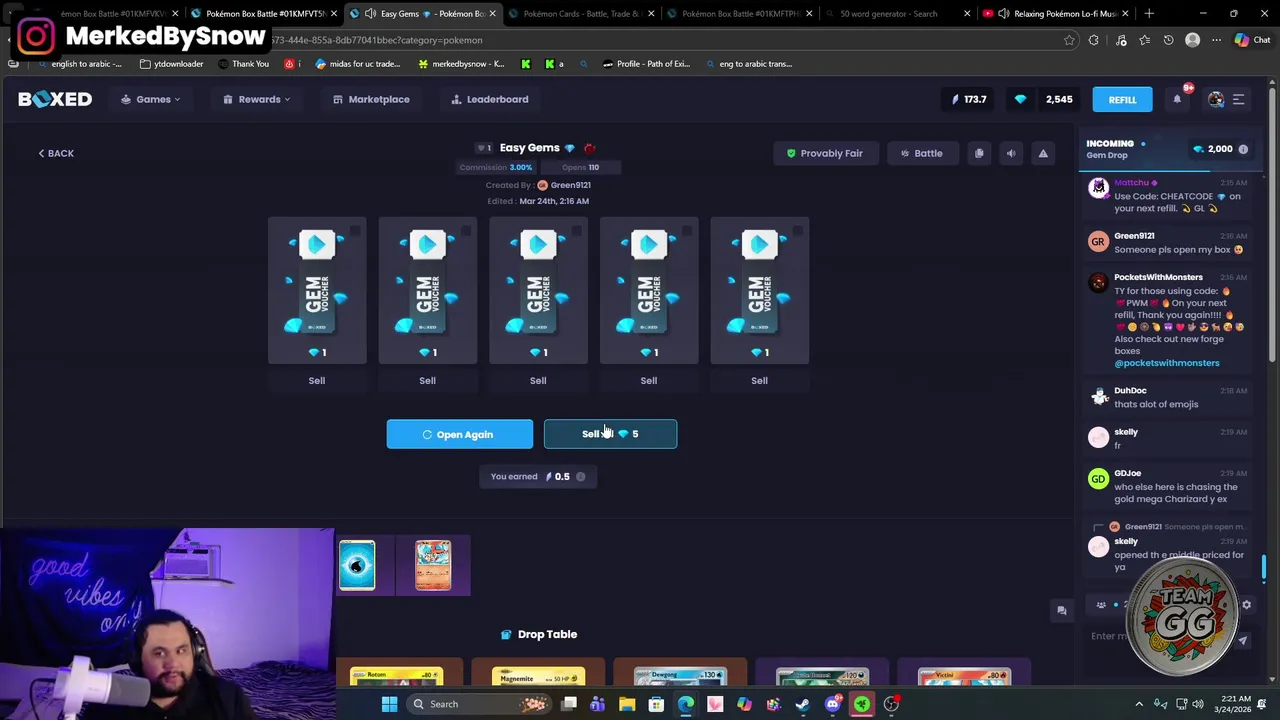Click the REFILL button
The image size is (1280, 720).
click(1122, 99)
